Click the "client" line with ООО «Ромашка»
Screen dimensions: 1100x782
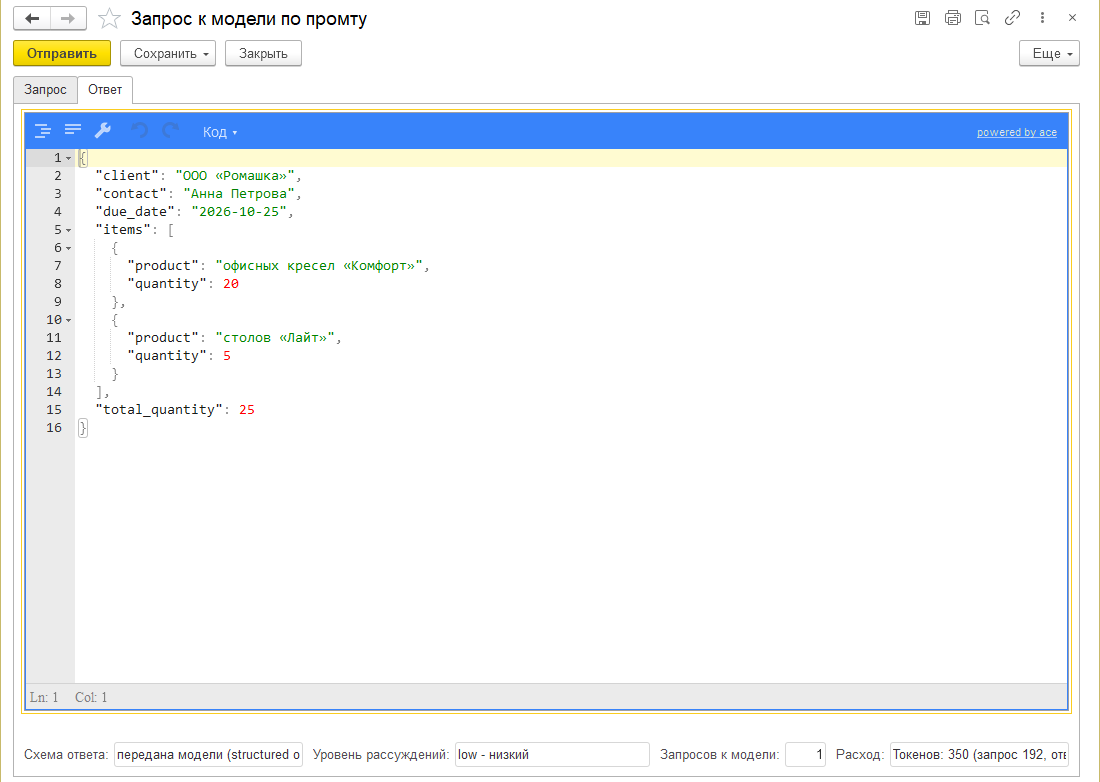pos(570,176)
